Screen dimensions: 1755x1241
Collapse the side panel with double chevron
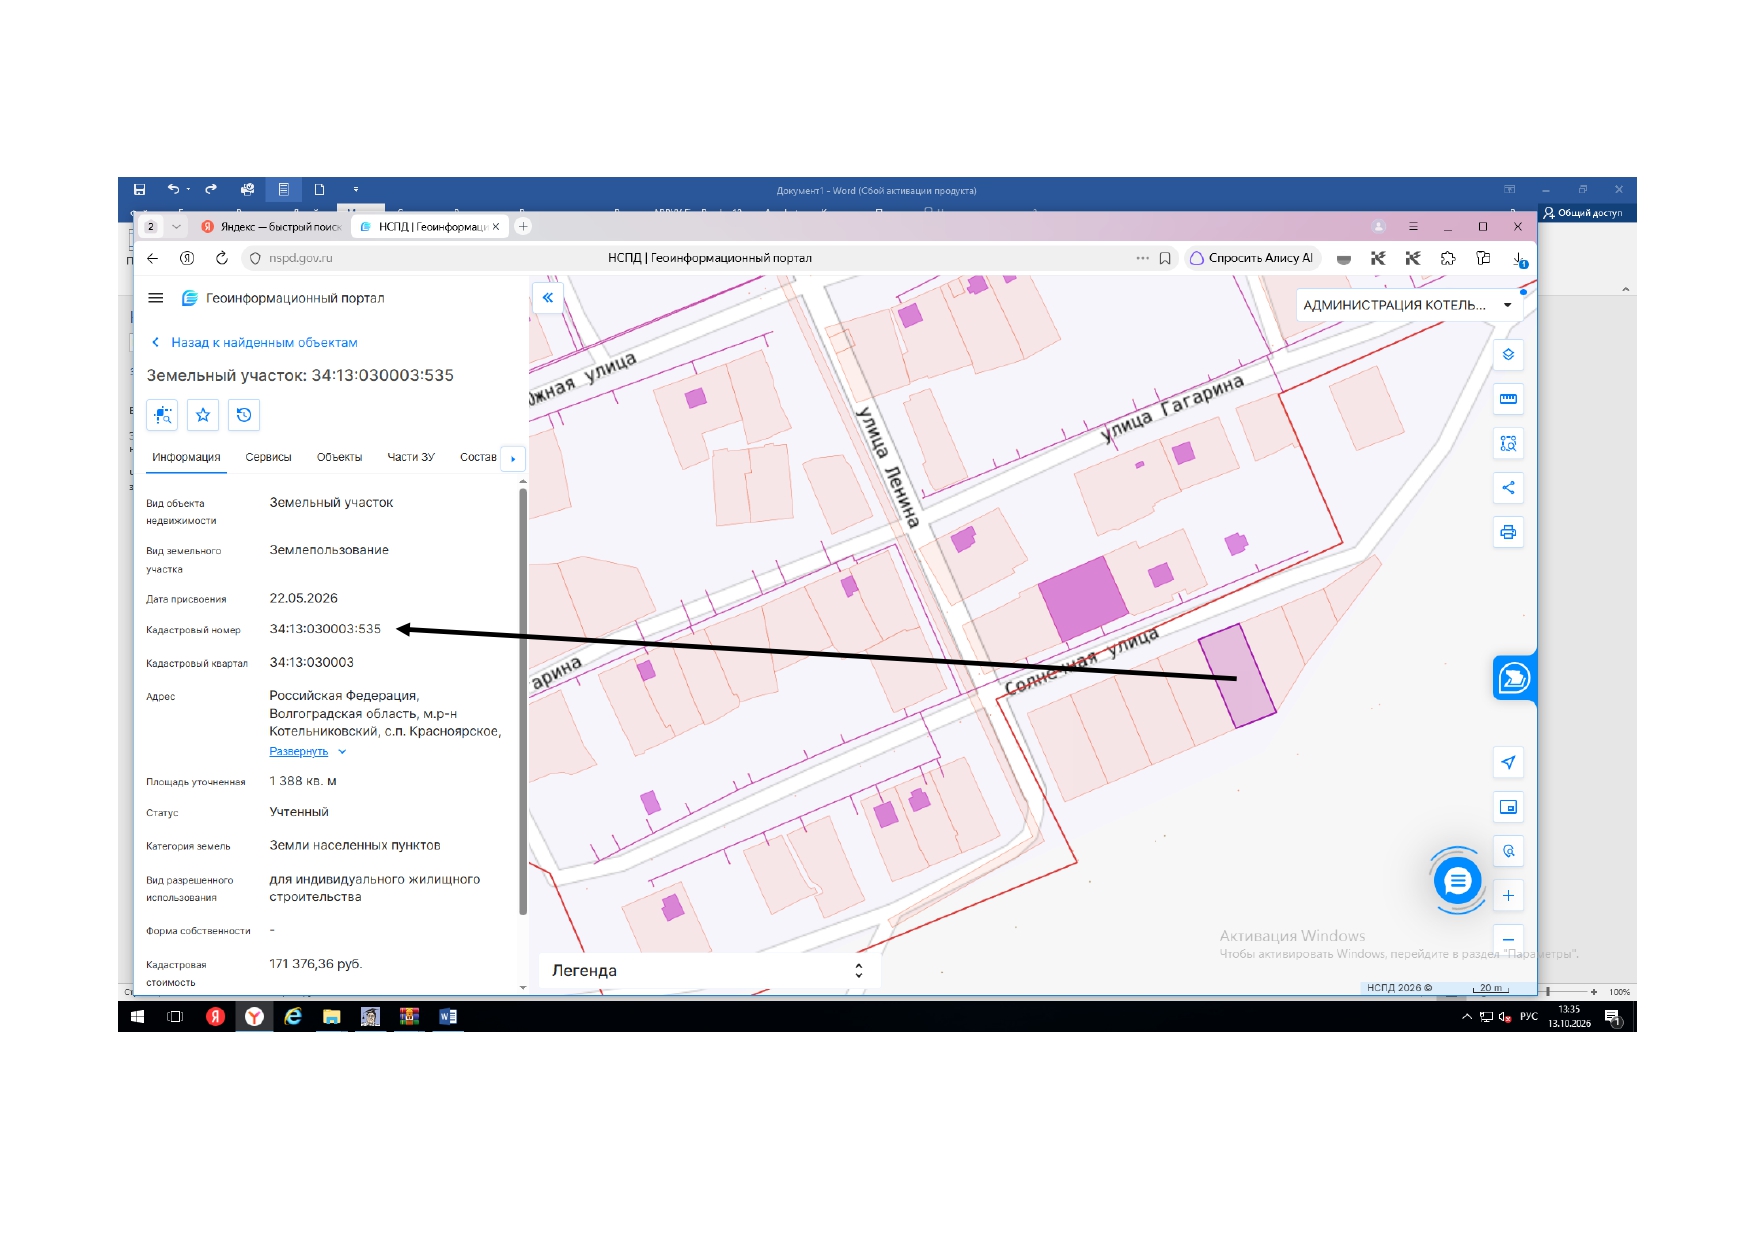pos(548,298)
